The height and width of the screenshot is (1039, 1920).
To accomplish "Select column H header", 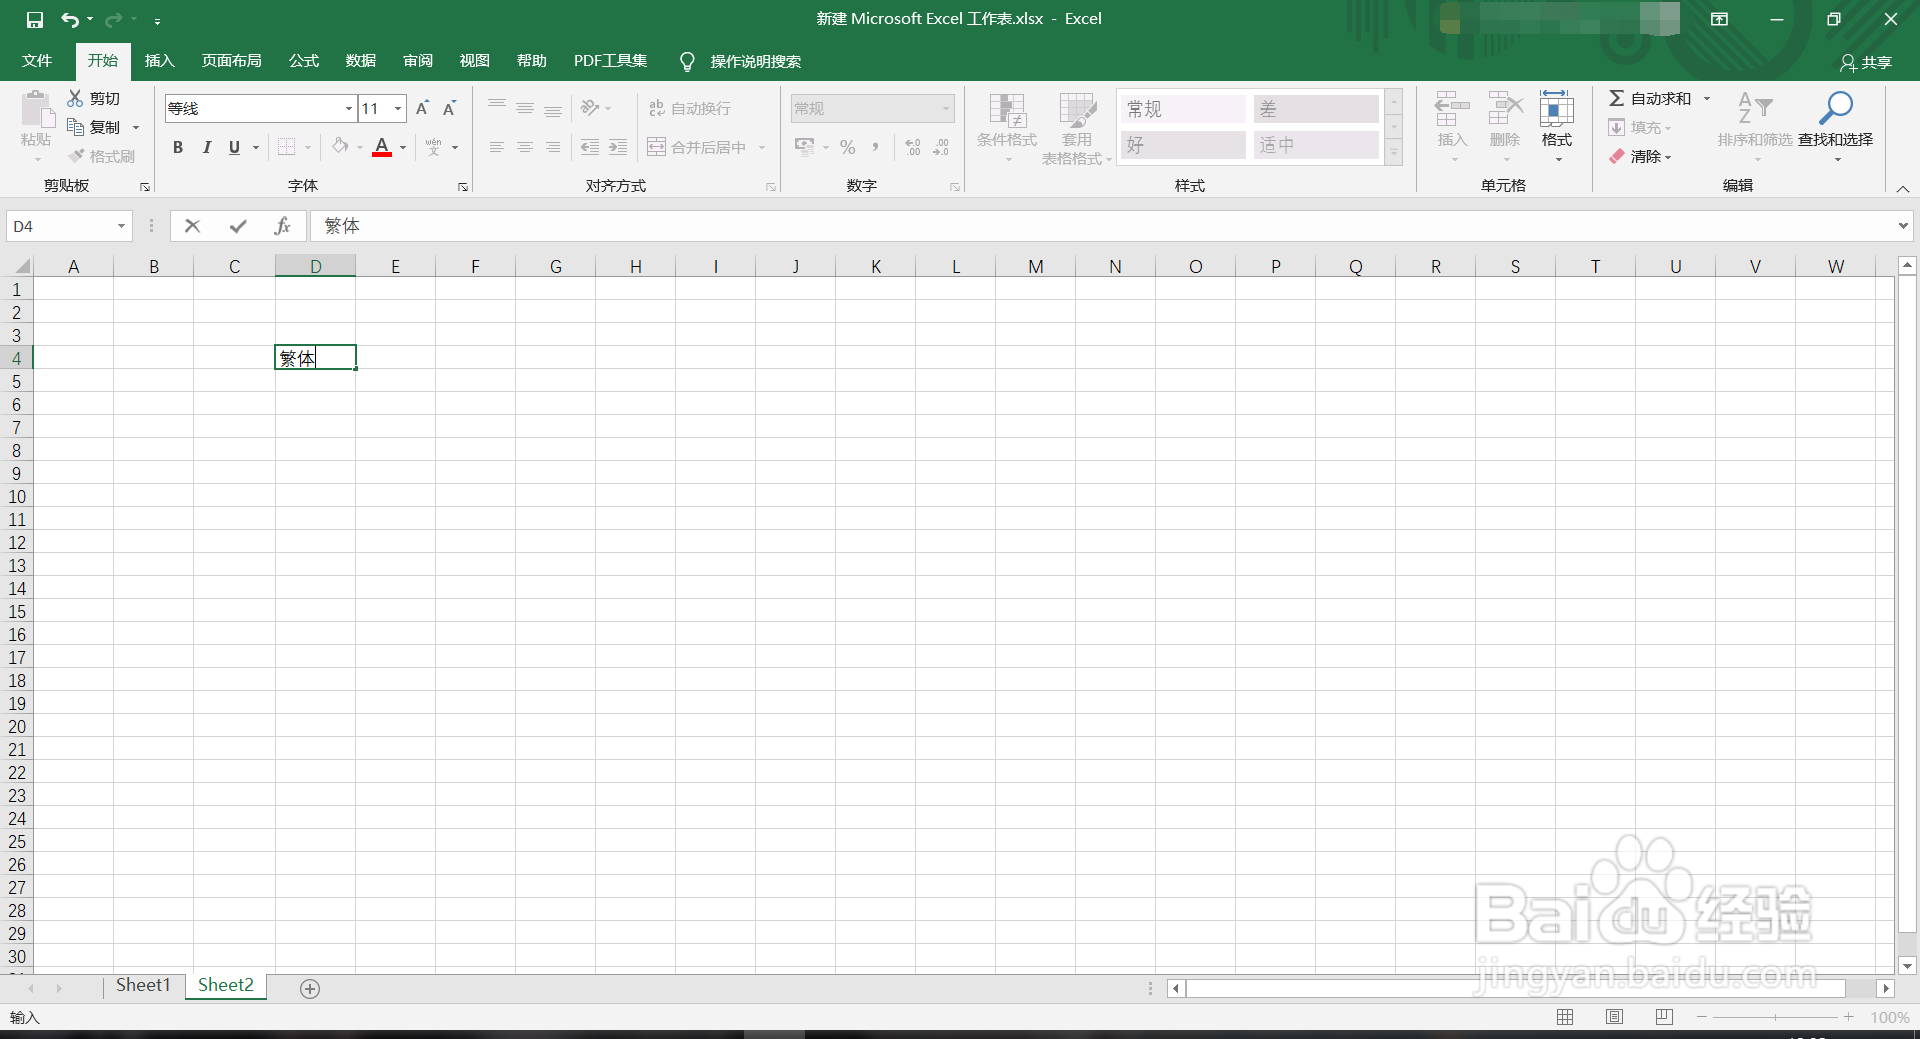I will click(x=636, y=266).
